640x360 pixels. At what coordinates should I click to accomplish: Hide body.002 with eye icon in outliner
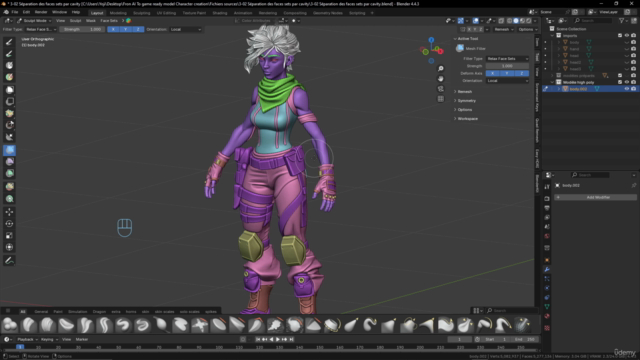coord(627,89)
